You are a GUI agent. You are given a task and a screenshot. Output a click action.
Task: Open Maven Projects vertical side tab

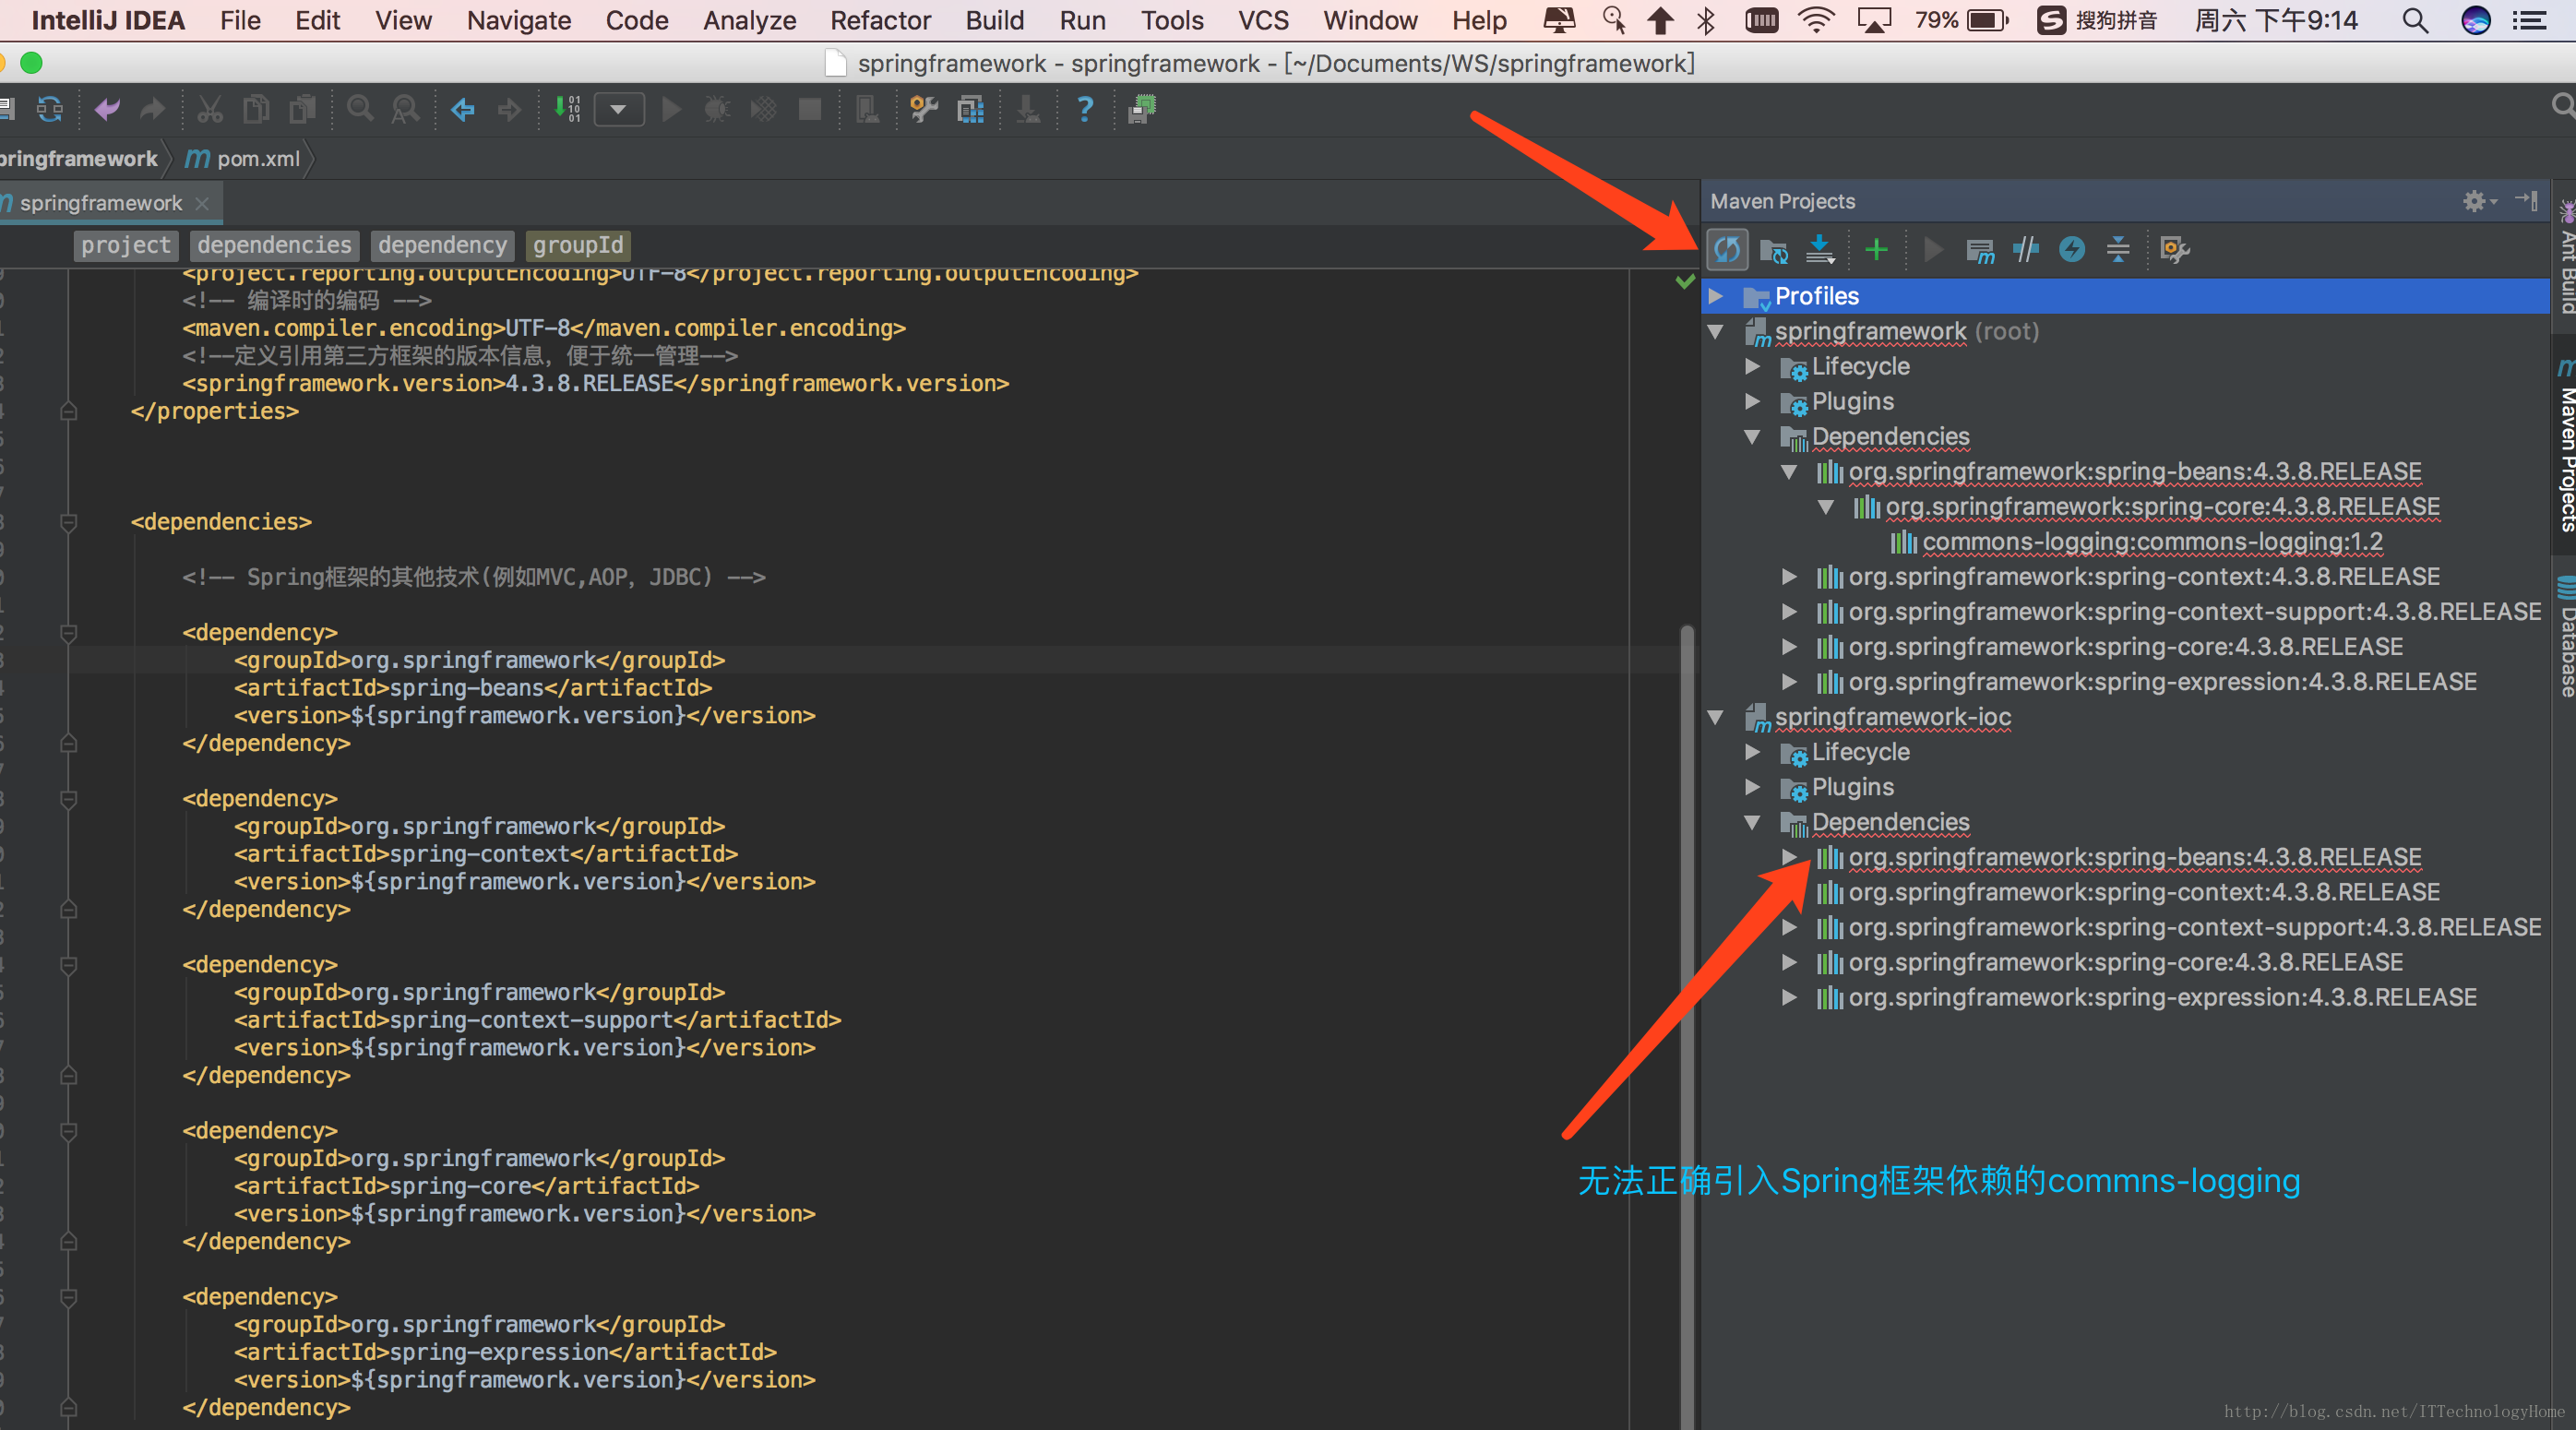click(2566, 445)
